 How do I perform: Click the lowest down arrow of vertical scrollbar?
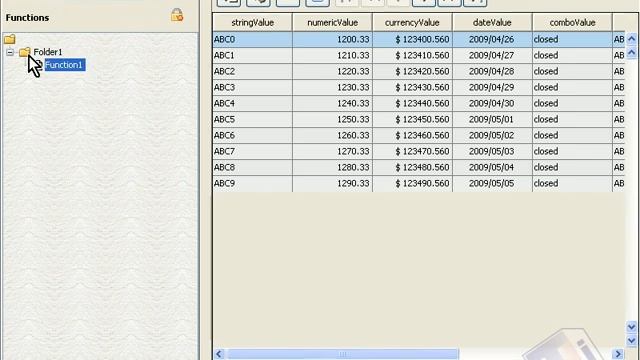tap(631, 340)
